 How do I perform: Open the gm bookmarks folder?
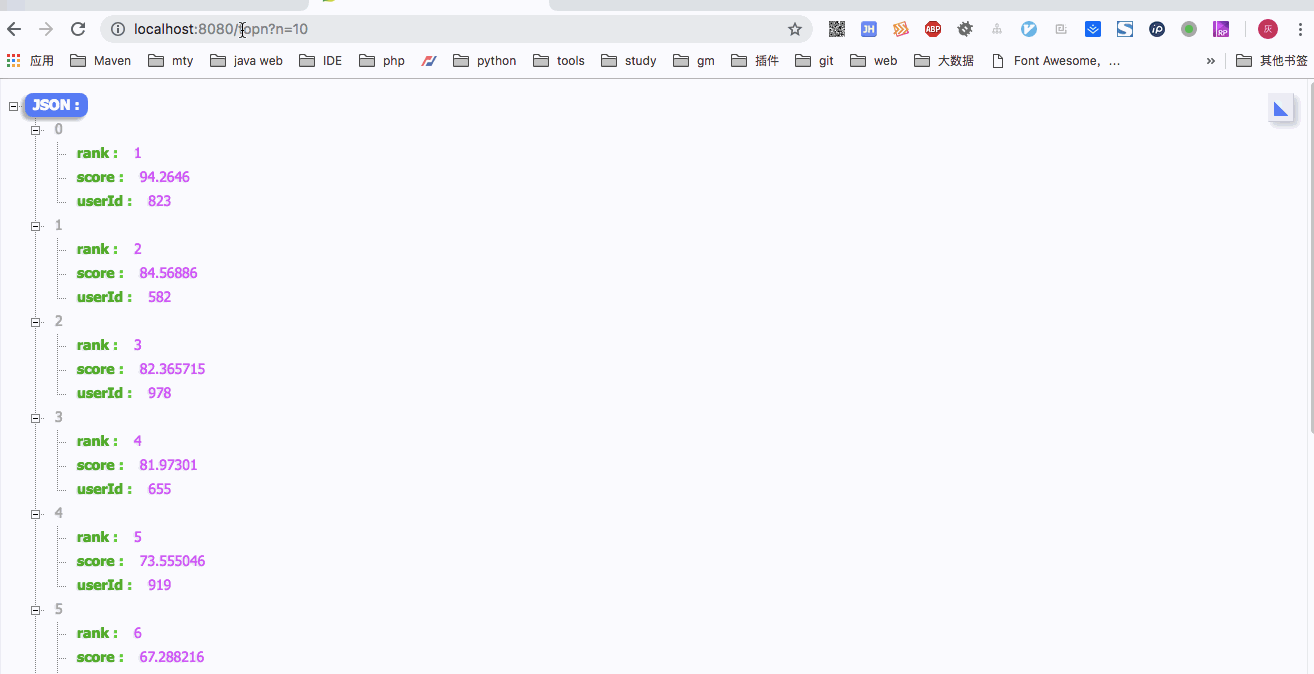point(693,61)
